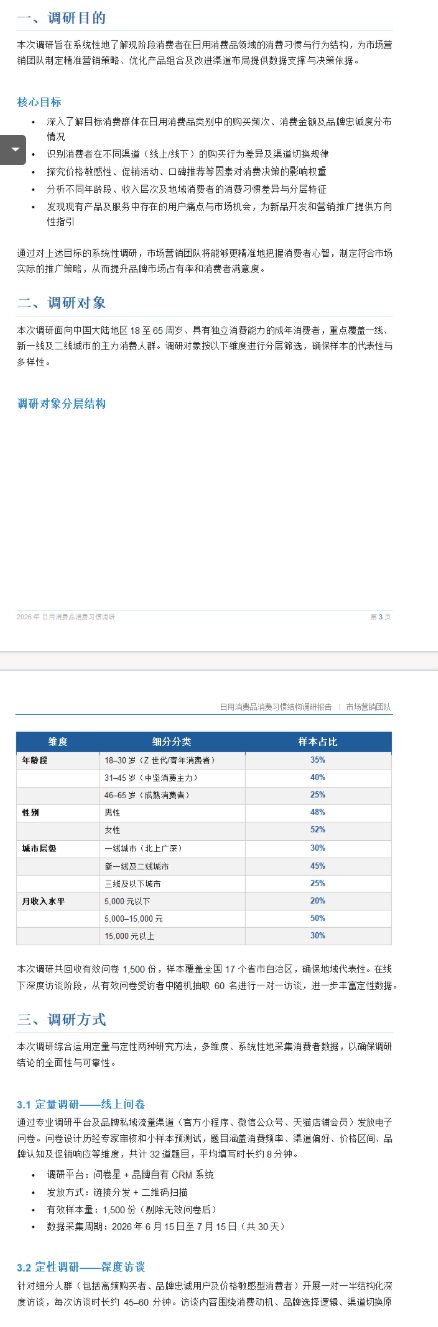Click the page number '第 3 页' in footer
Viewport: 438px width, 1327px height.
(x=381, y=617)
